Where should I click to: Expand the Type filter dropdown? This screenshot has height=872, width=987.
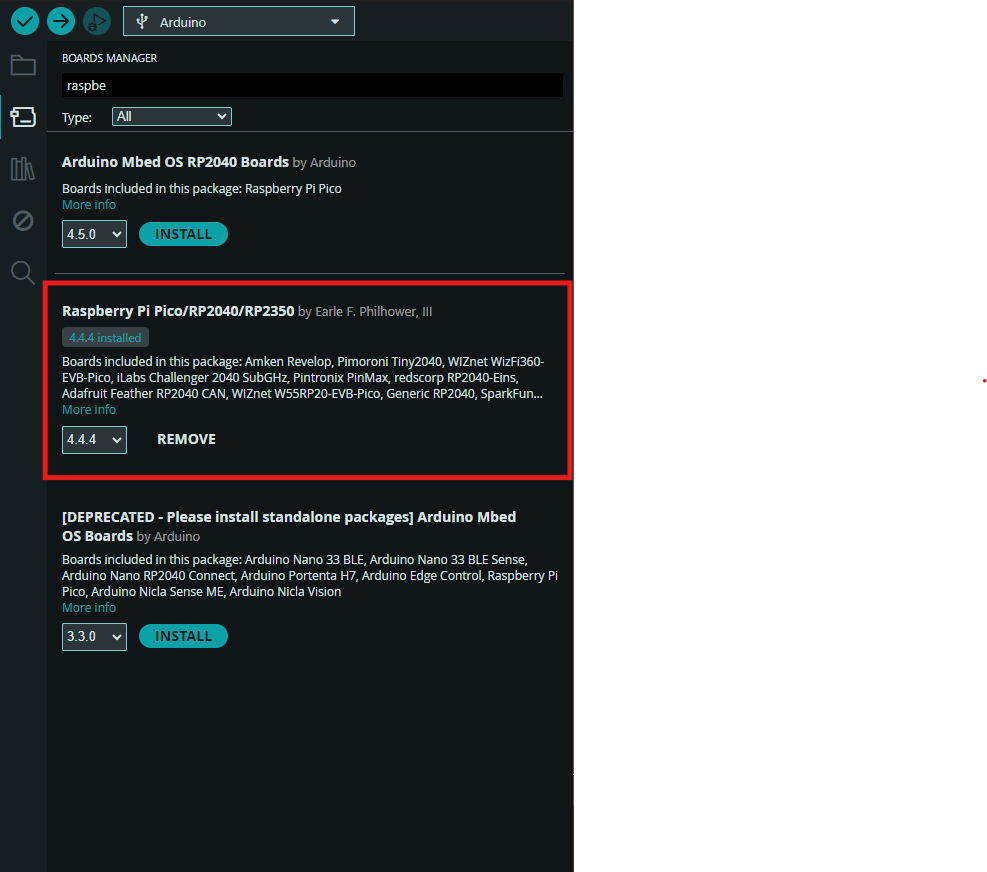click(172, 117)
